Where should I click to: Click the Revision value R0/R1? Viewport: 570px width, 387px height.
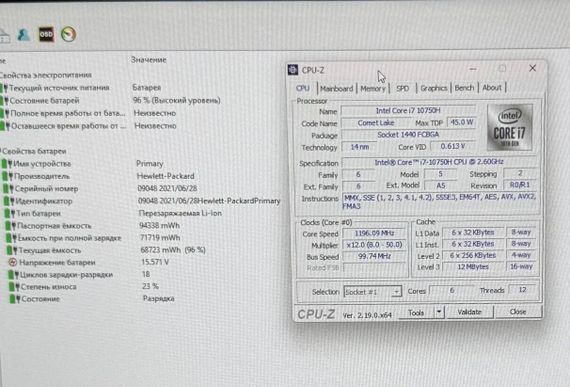click(x=519, y=185)
